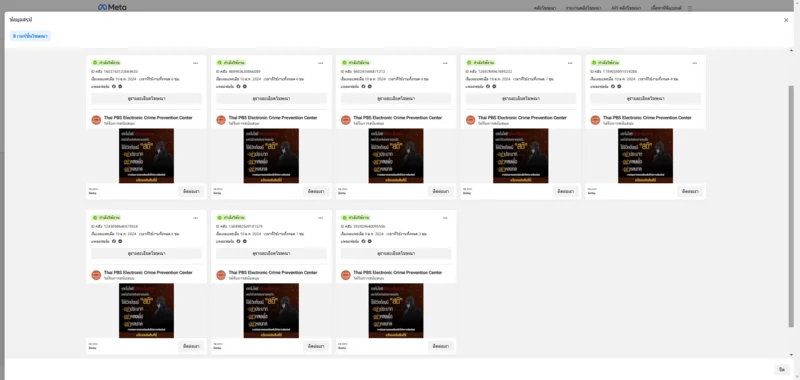
Task: Open the three-dot menu on first bottom-row ad card
Action: (x=195, y=218)
